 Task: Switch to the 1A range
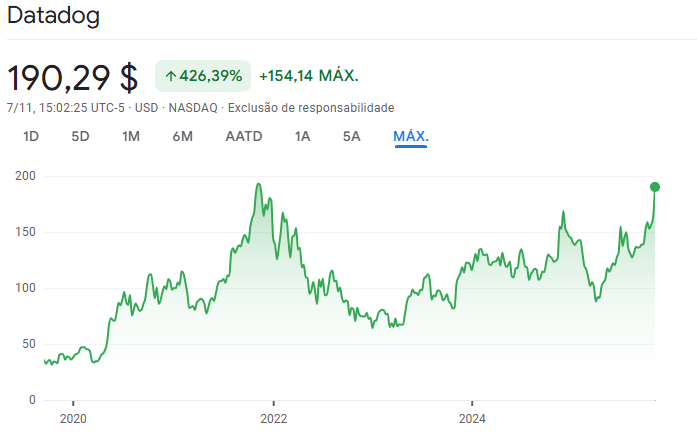(x=303, y=136)
